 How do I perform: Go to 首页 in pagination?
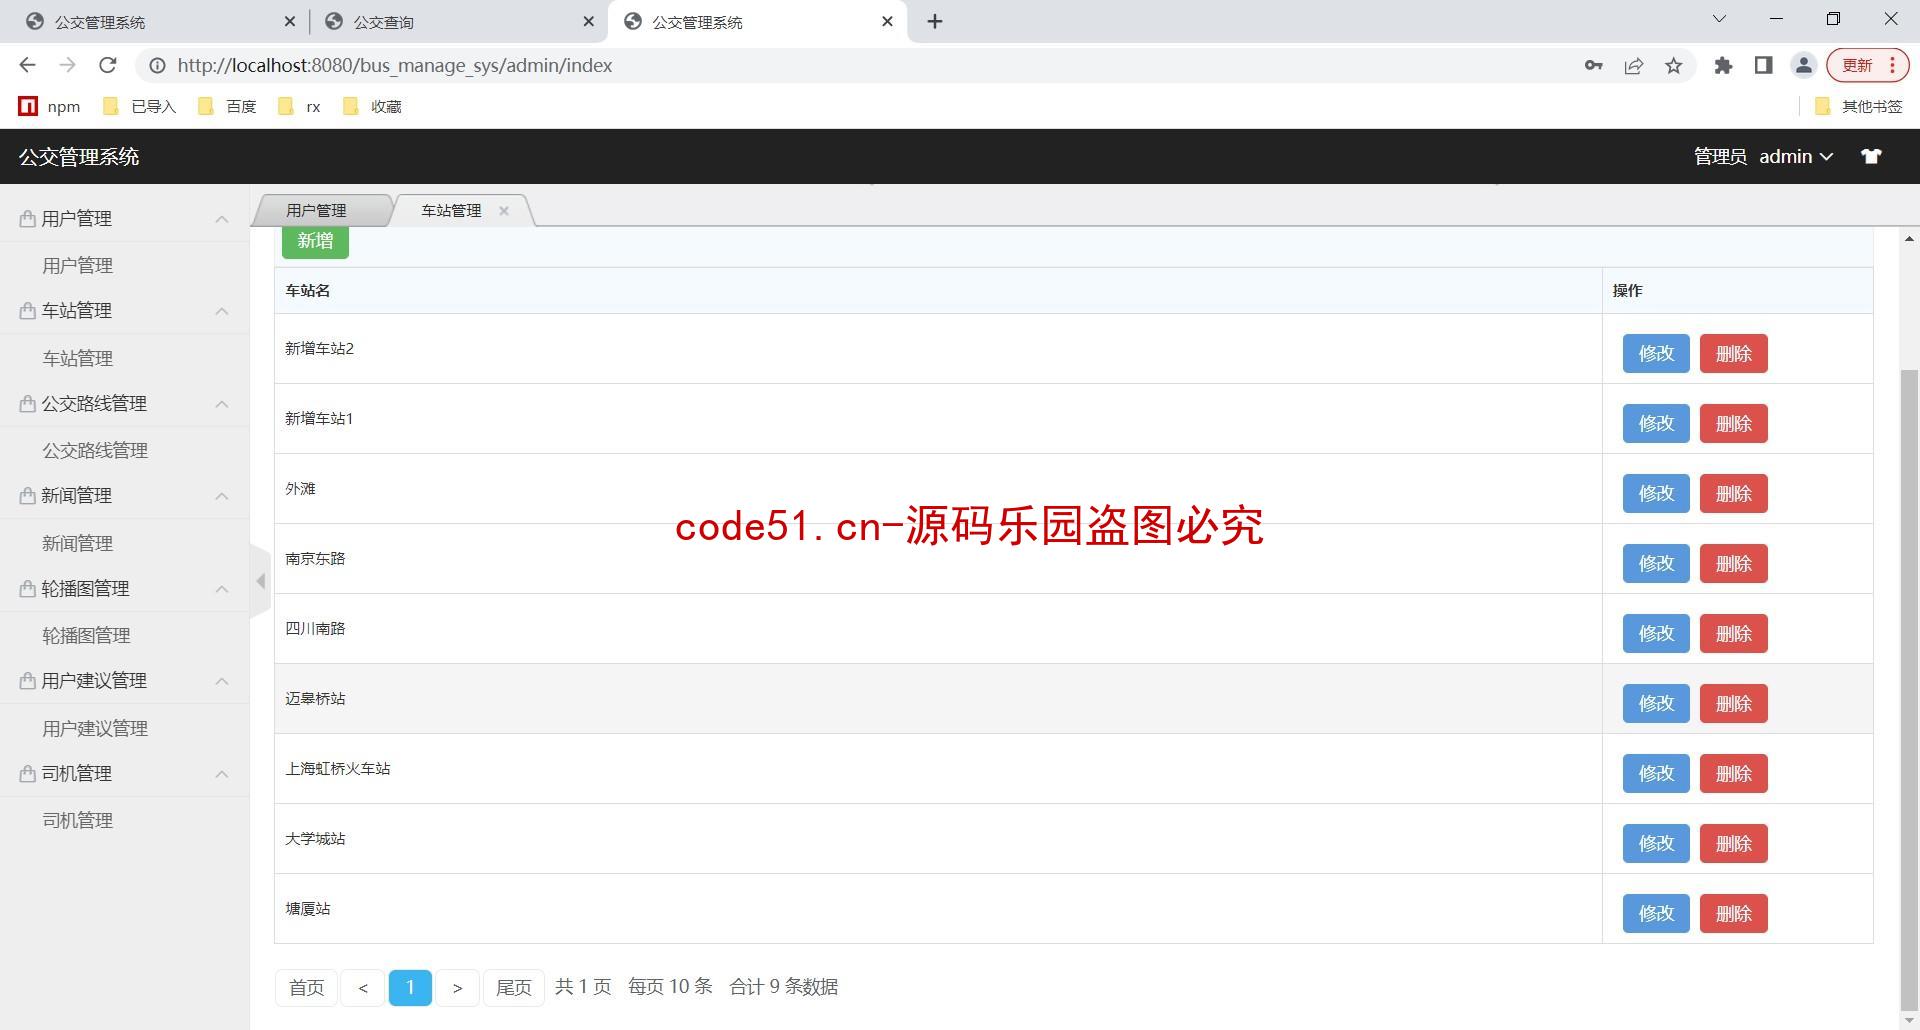tap(306, 988)
